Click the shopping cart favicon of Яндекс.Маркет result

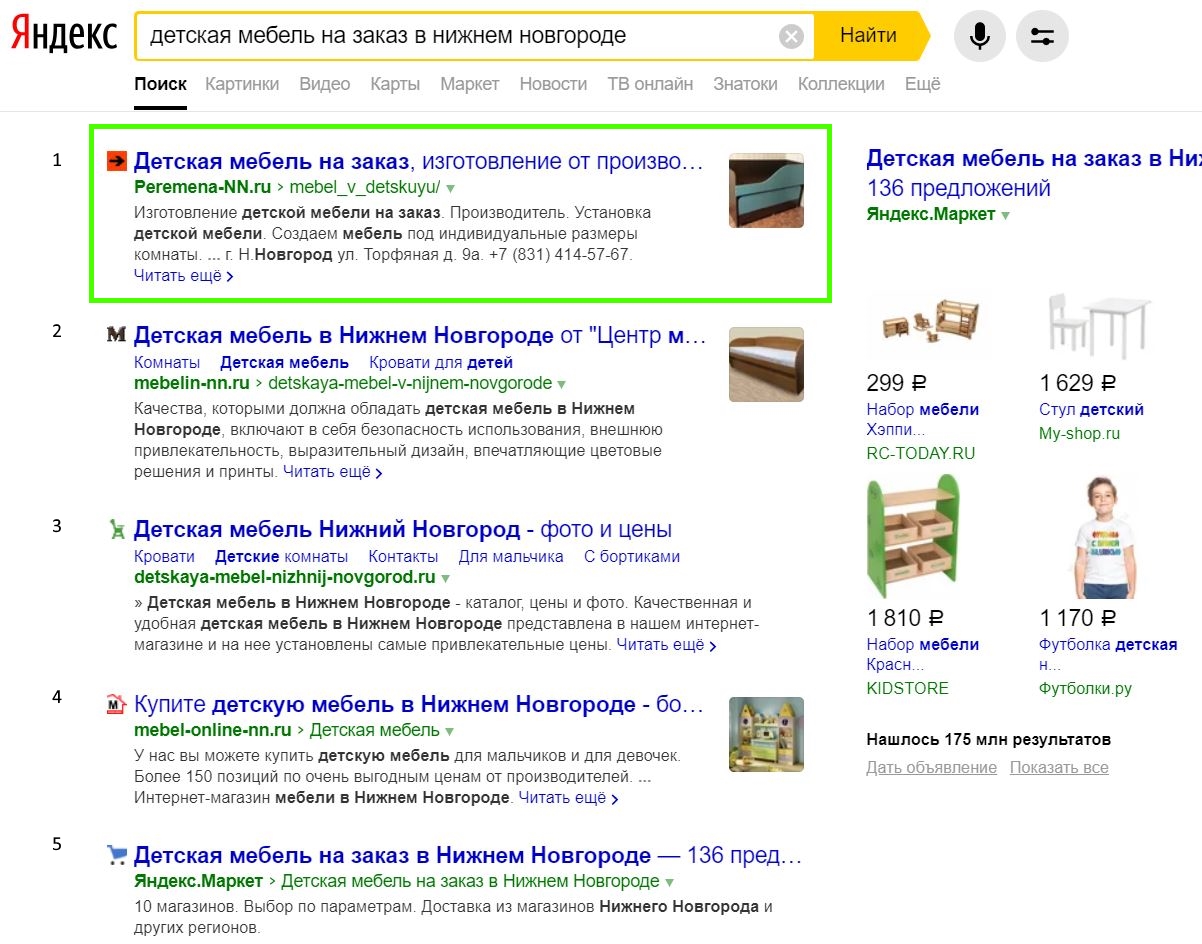pyautogui.click(x=116, y=855)
